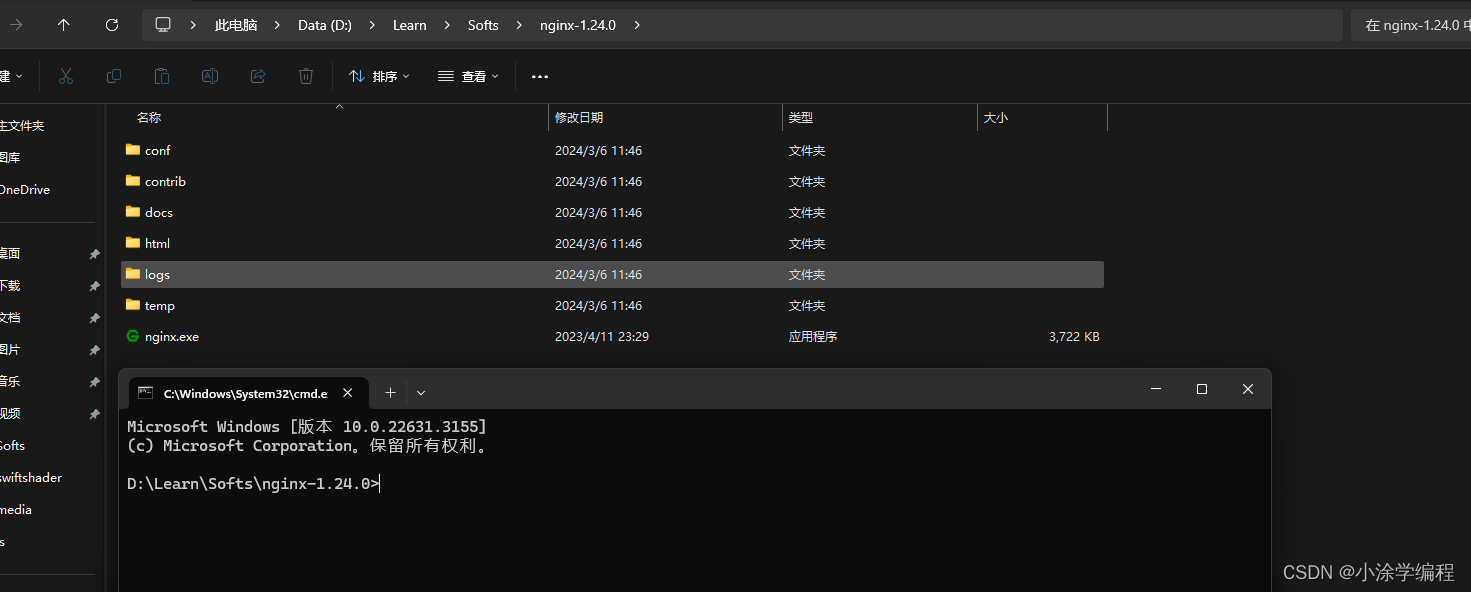Screen dimensions: 1471x592
Task: Click 此电脑 breadcrumb in address bar
Action: pyautogui.click(x=236, y=25)
